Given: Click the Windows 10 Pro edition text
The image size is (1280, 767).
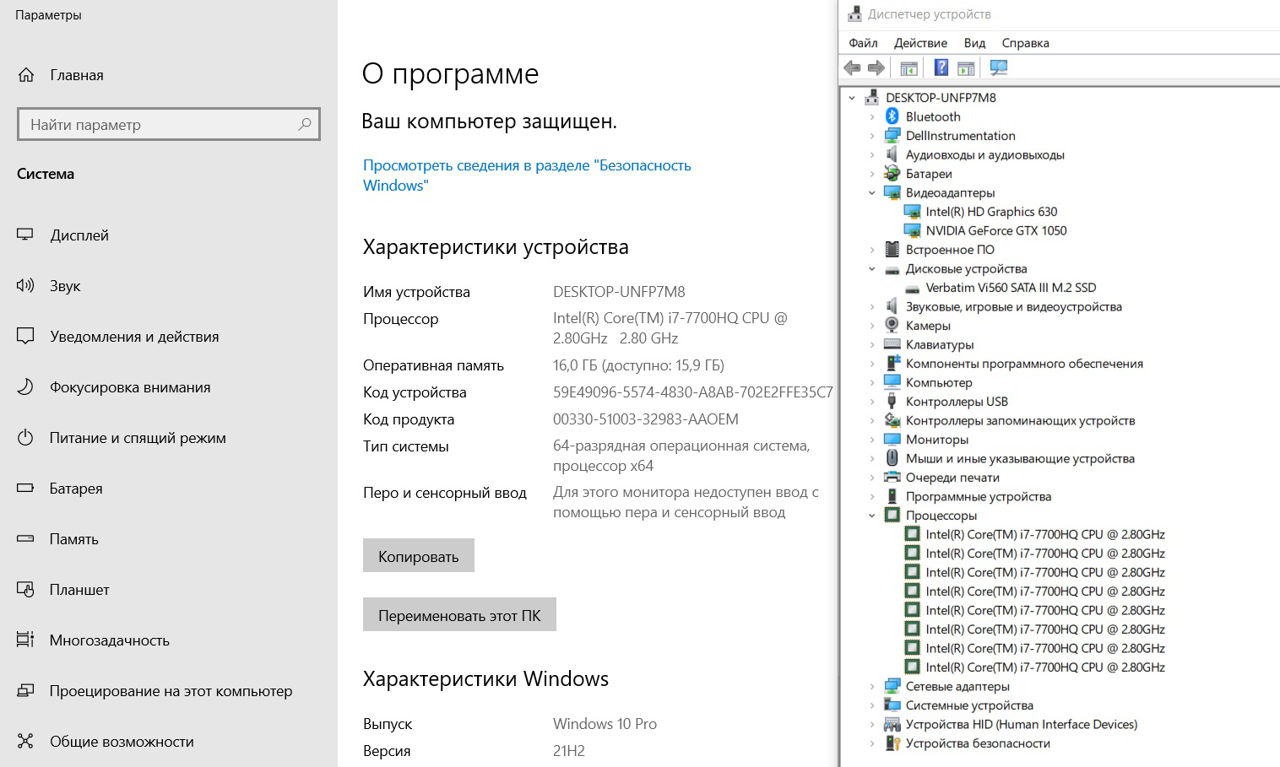Looking at the screenshot, I should (x=605, y=724).
